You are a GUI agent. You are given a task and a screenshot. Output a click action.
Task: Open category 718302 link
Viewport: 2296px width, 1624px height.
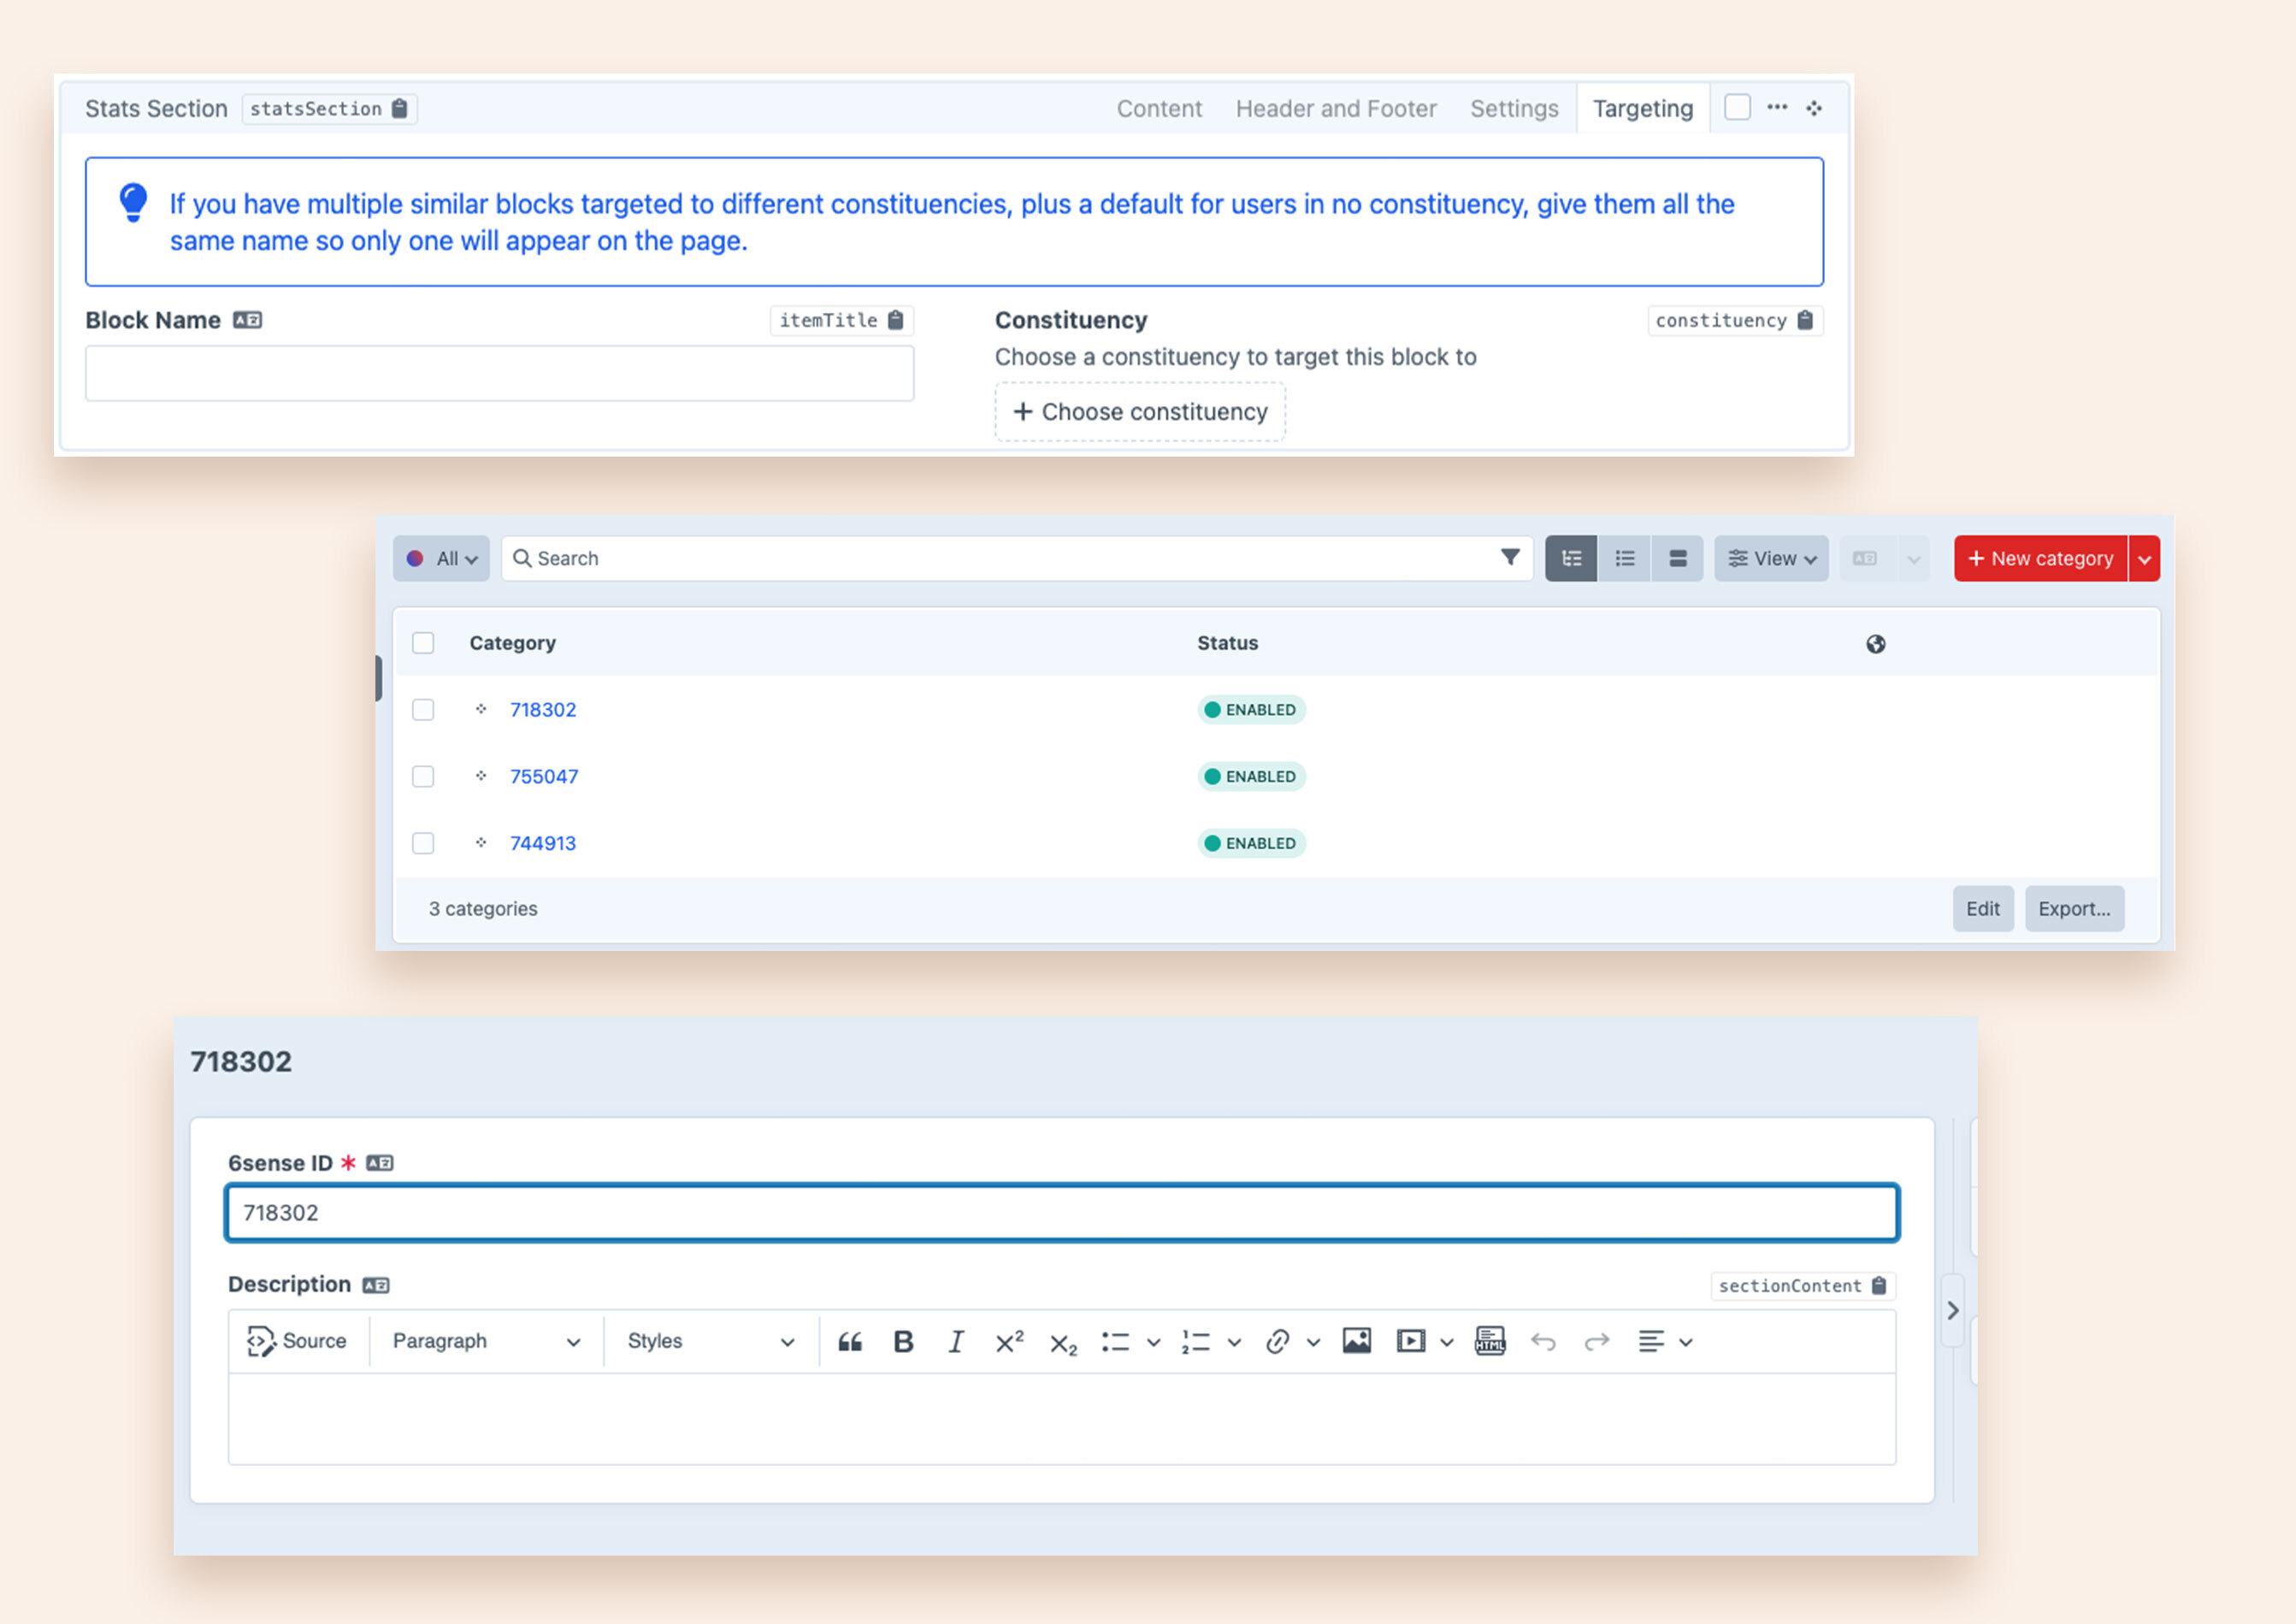tap(543, 710)
